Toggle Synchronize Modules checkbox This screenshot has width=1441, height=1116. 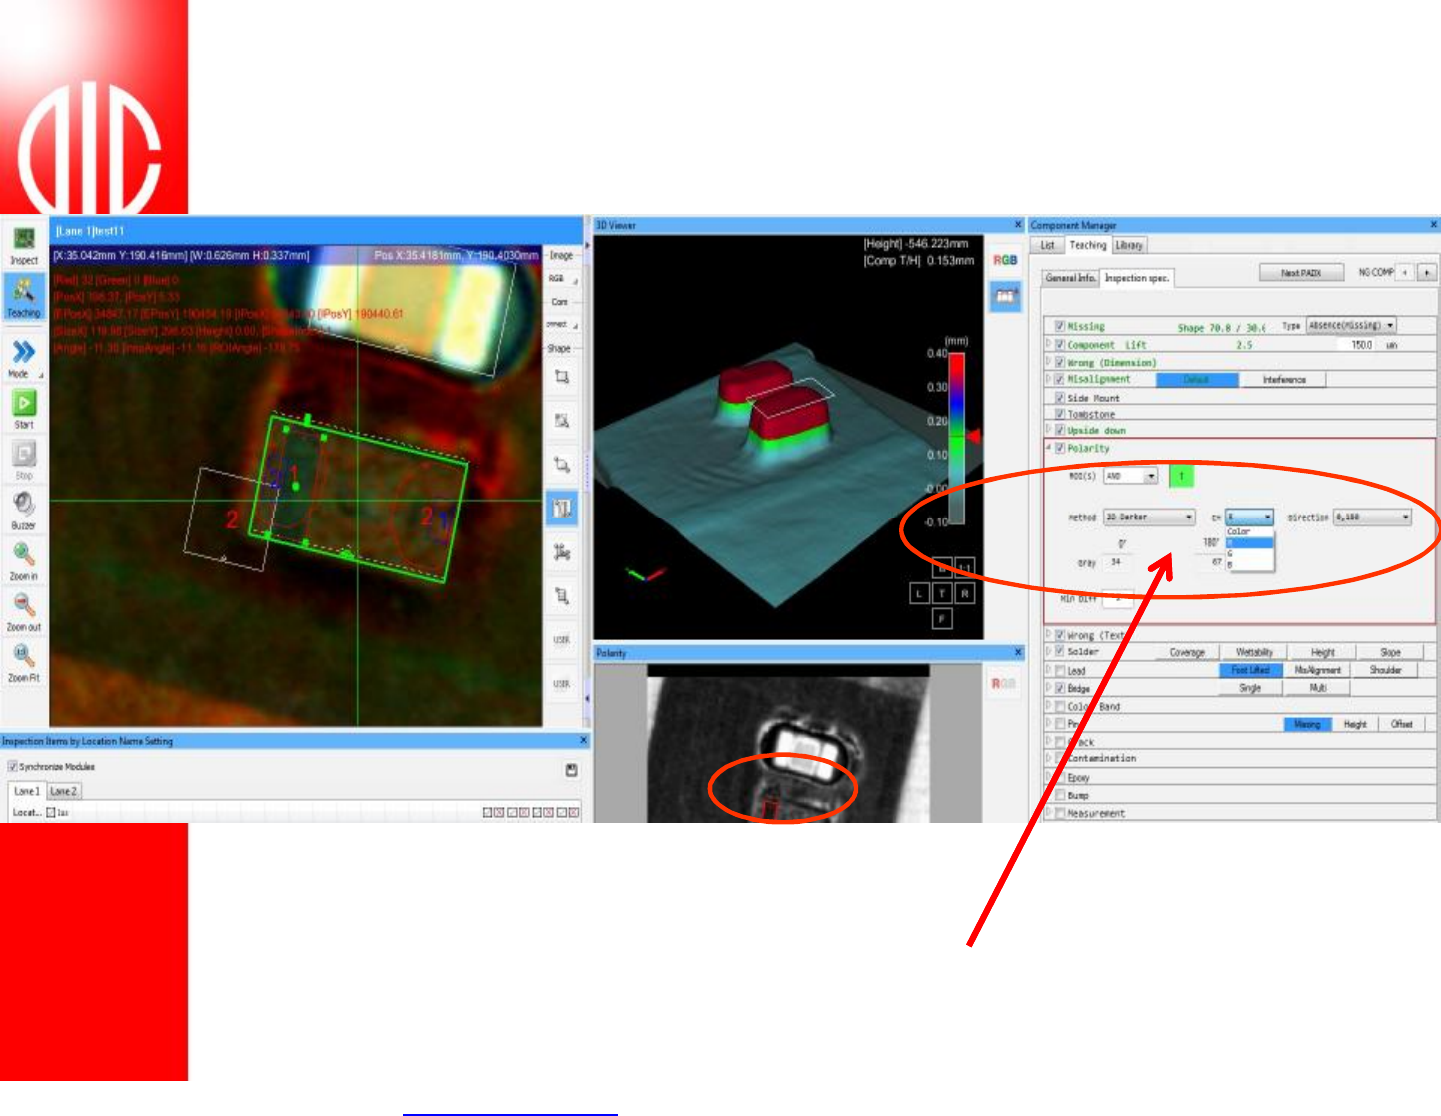coord(13,766)
